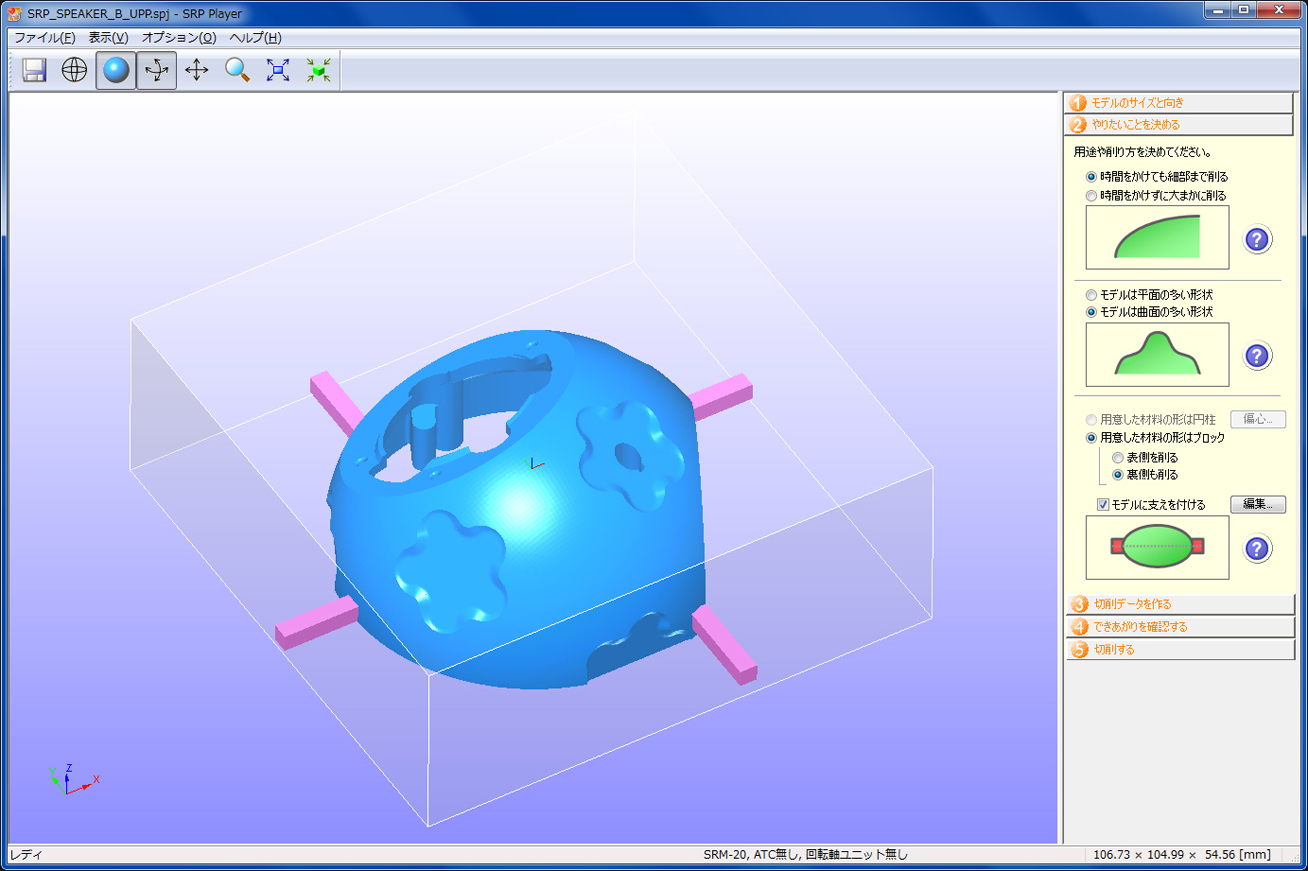Image resolution: width=1308 pixels, height=871 pixels.
Task: Choose the 表側を削る radio option
Action: [1119, 458]
